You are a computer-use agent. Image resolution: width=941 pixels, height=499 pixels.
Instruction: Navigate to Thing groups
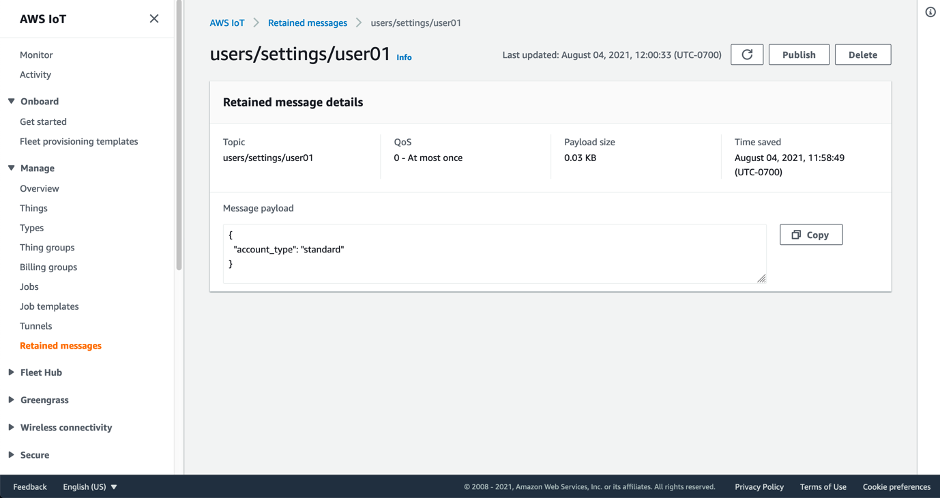click(47, 247)
